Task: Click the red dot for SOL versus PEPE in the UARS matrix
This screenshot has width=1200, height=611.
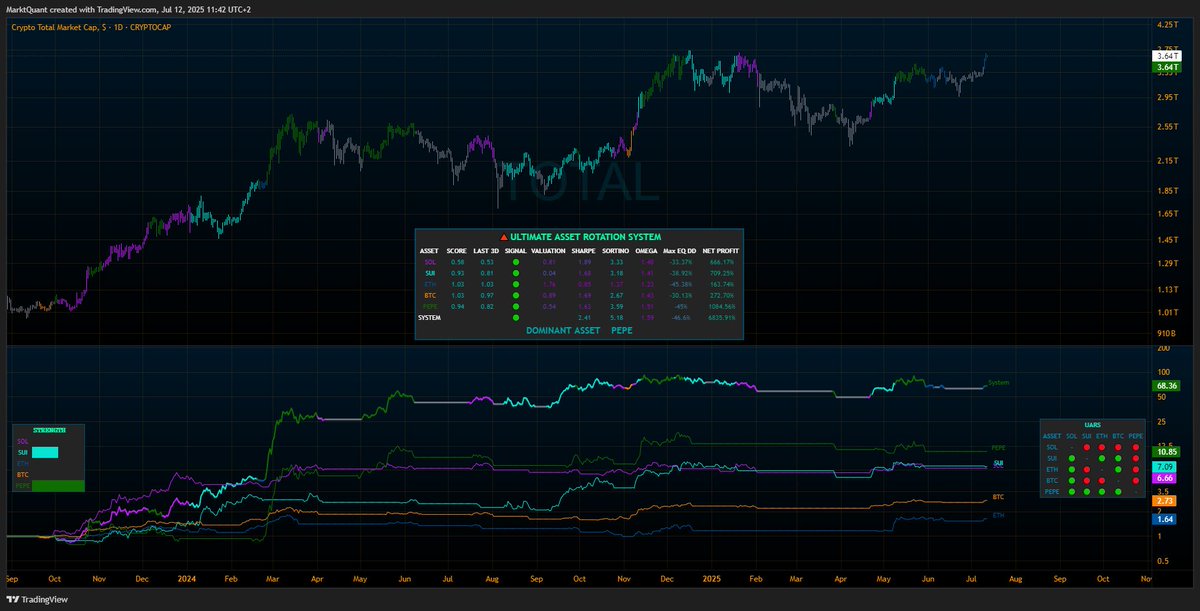Action: [x=1136, y=447]
